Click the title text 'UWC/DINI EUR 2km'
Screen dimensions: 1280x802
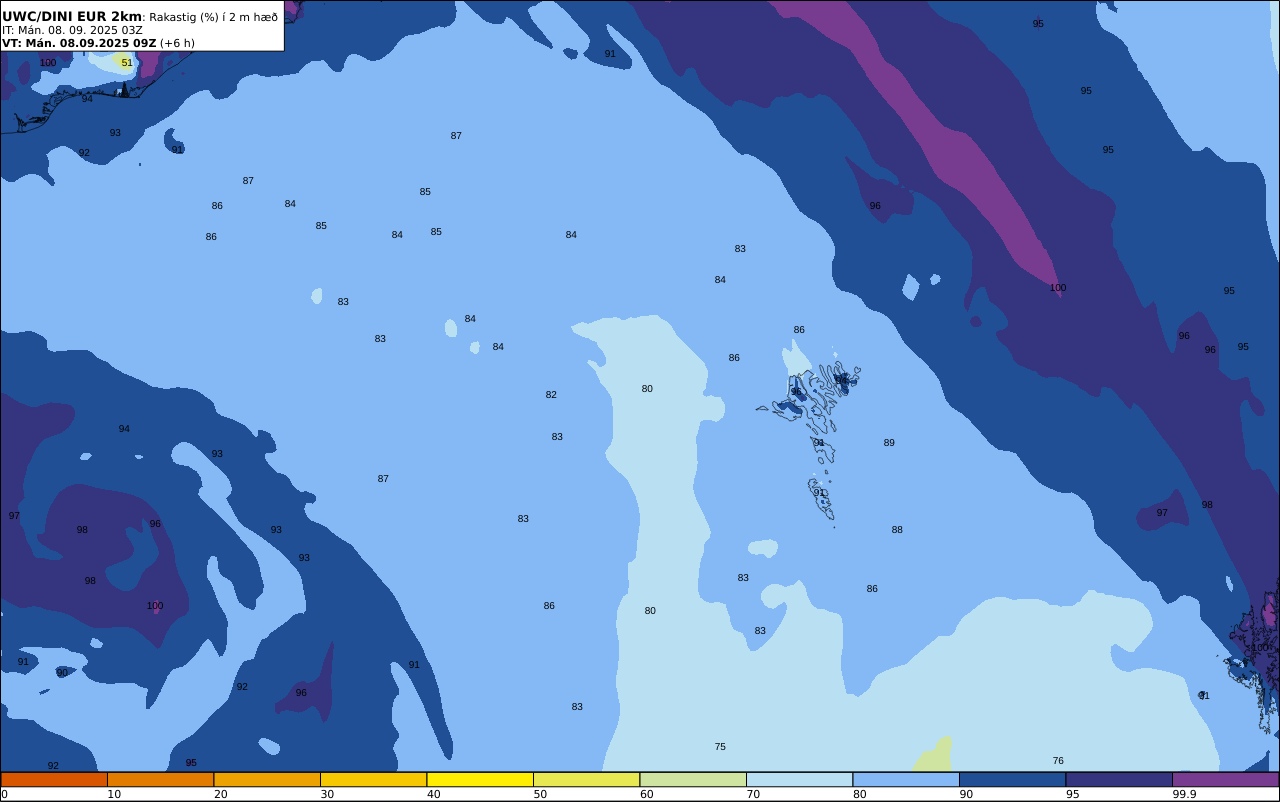tap(72, 16)
